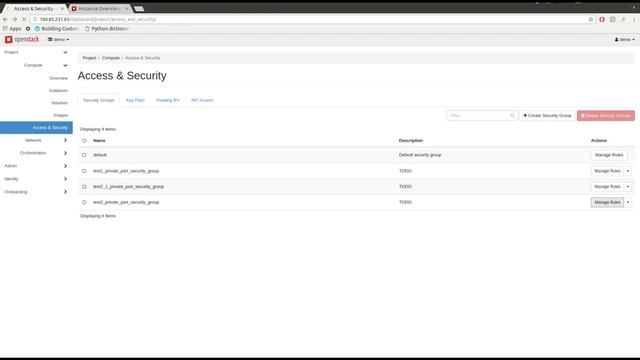The width and height of the screenshot is (640, 360).
Task: Click the red Opera extension icon
Action: [x=602, y=19]
